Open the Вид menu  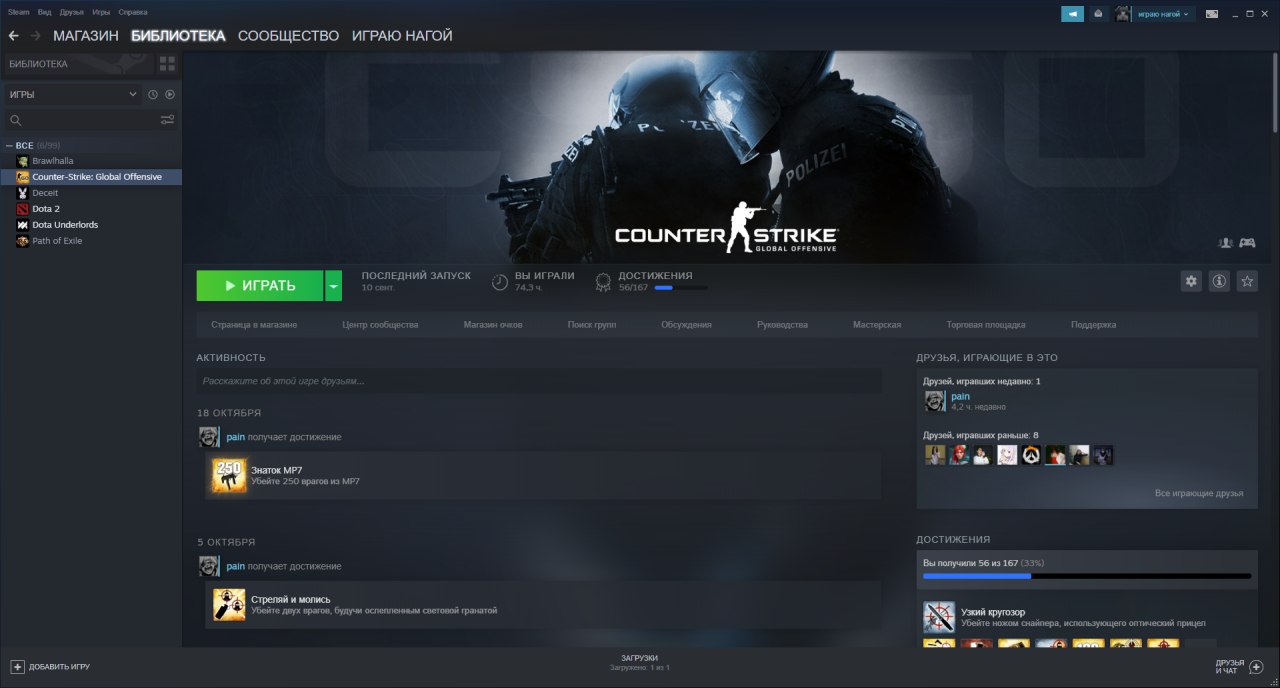[x=45, y=12]
